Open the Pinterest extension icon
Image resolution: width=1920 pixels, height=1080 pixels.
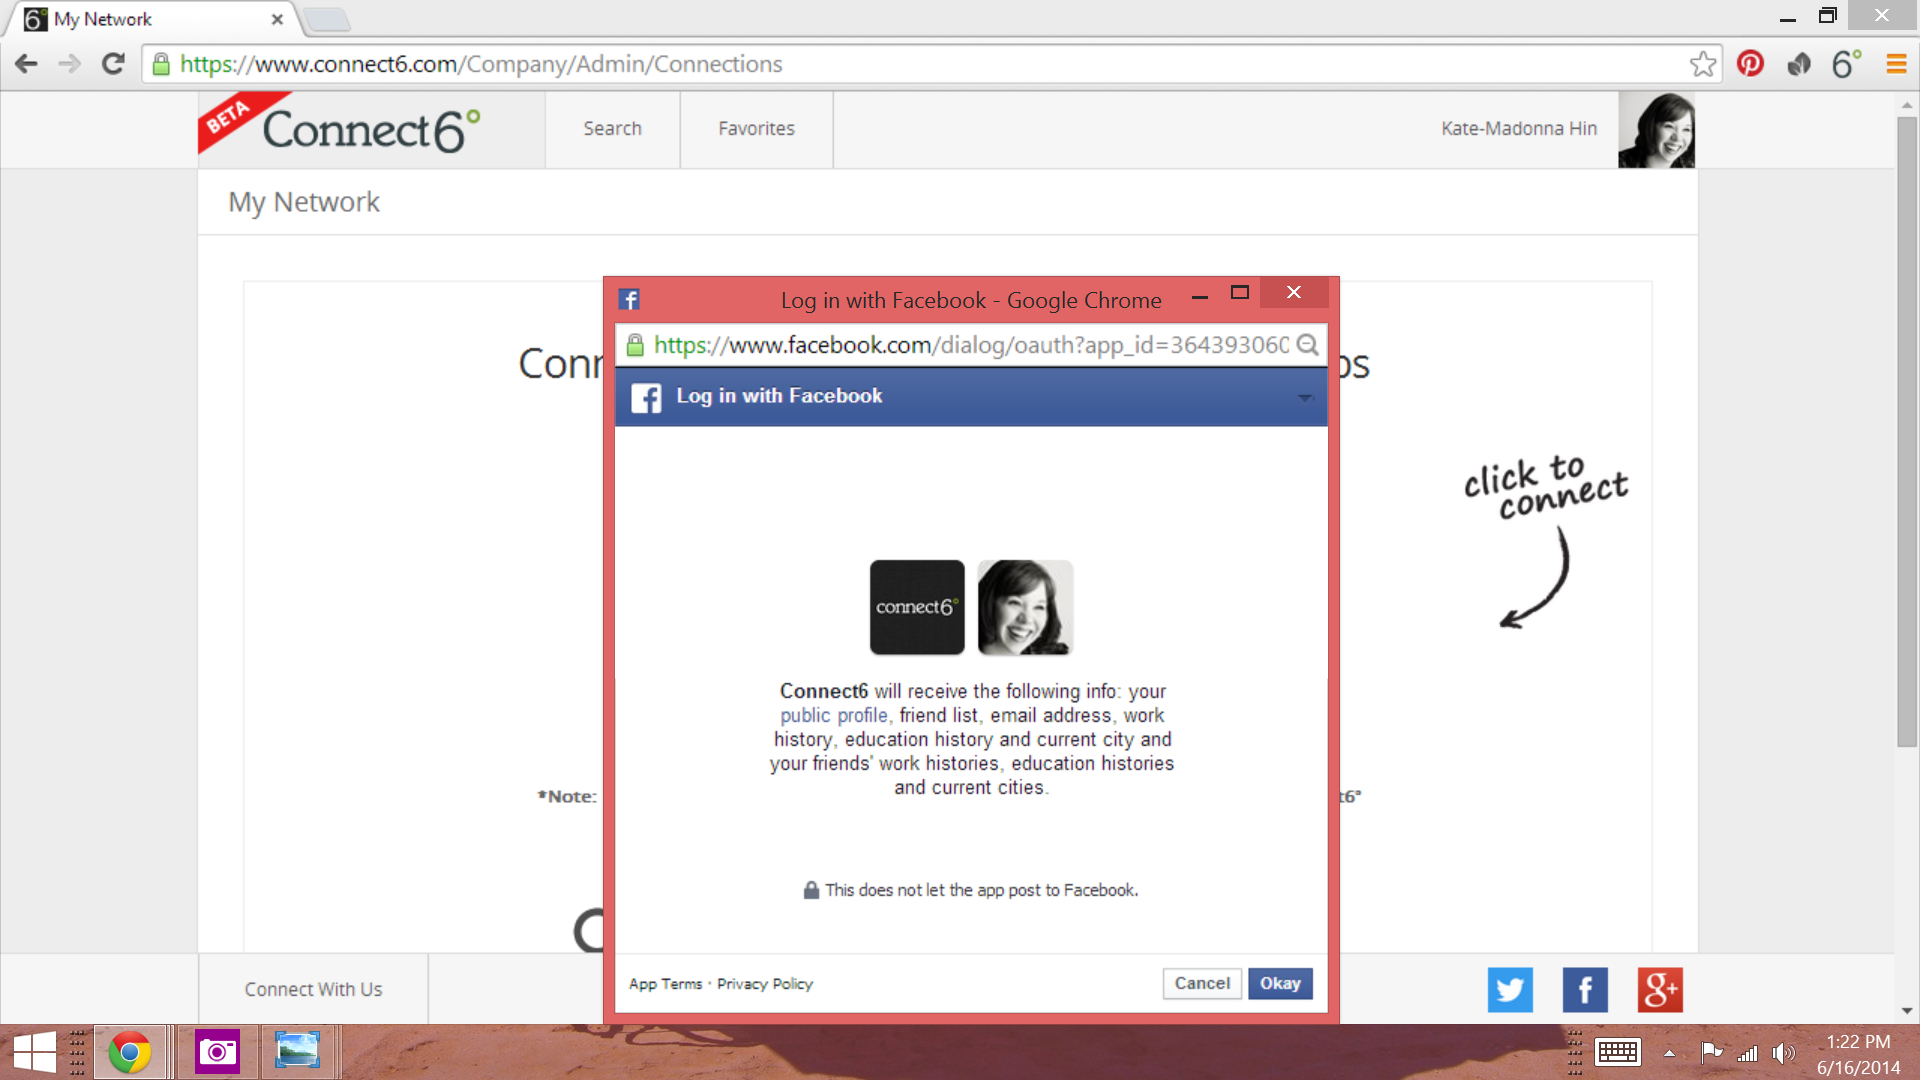click(x=1750, y=64)
